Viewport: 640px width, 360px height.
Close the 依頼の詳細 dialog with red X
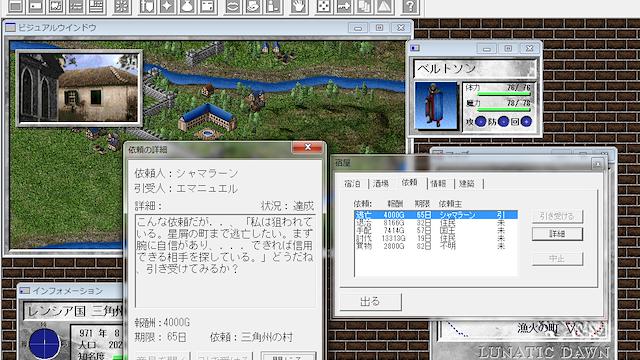[x=308, y=147]
